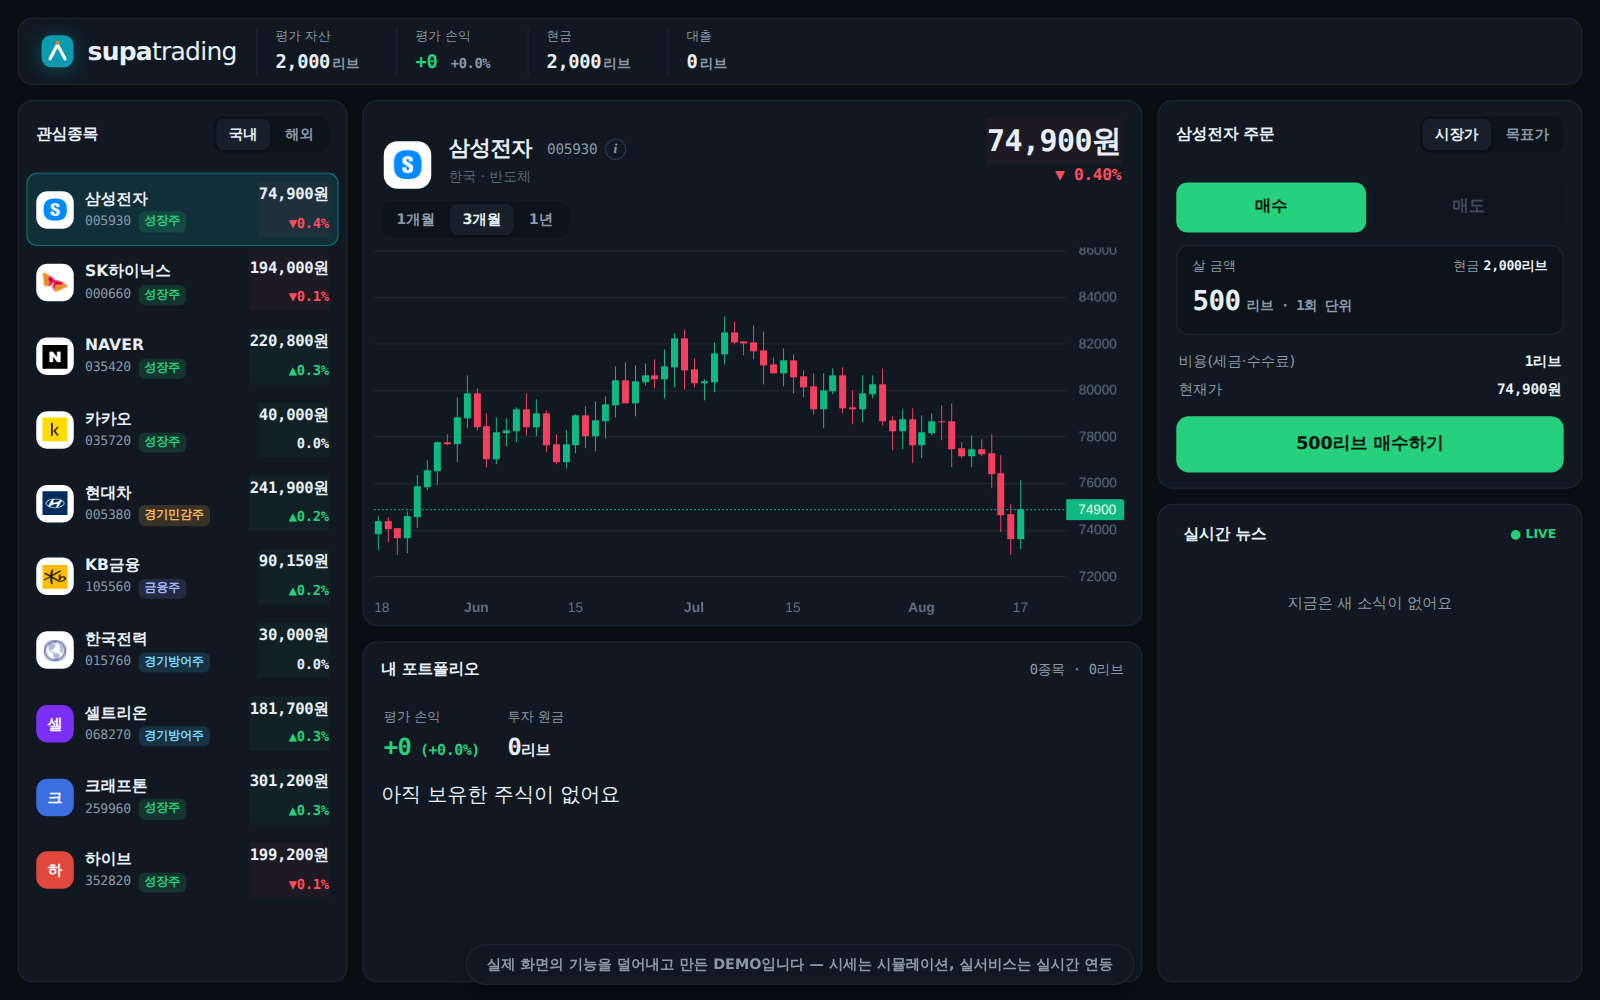Click the 카카오 logo icon
Image resolution: width=1600 pixels, height=1000 pixels.
(55, 430)
